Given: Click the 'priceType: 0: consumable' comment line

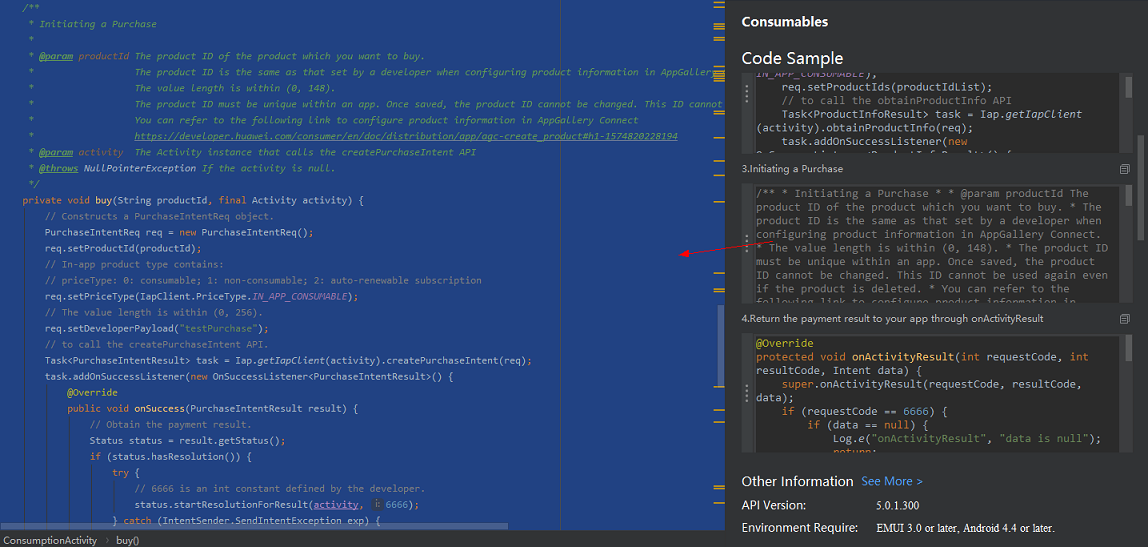Looking at the screenshot, I should pyautogui.click(x=263, y=280).
